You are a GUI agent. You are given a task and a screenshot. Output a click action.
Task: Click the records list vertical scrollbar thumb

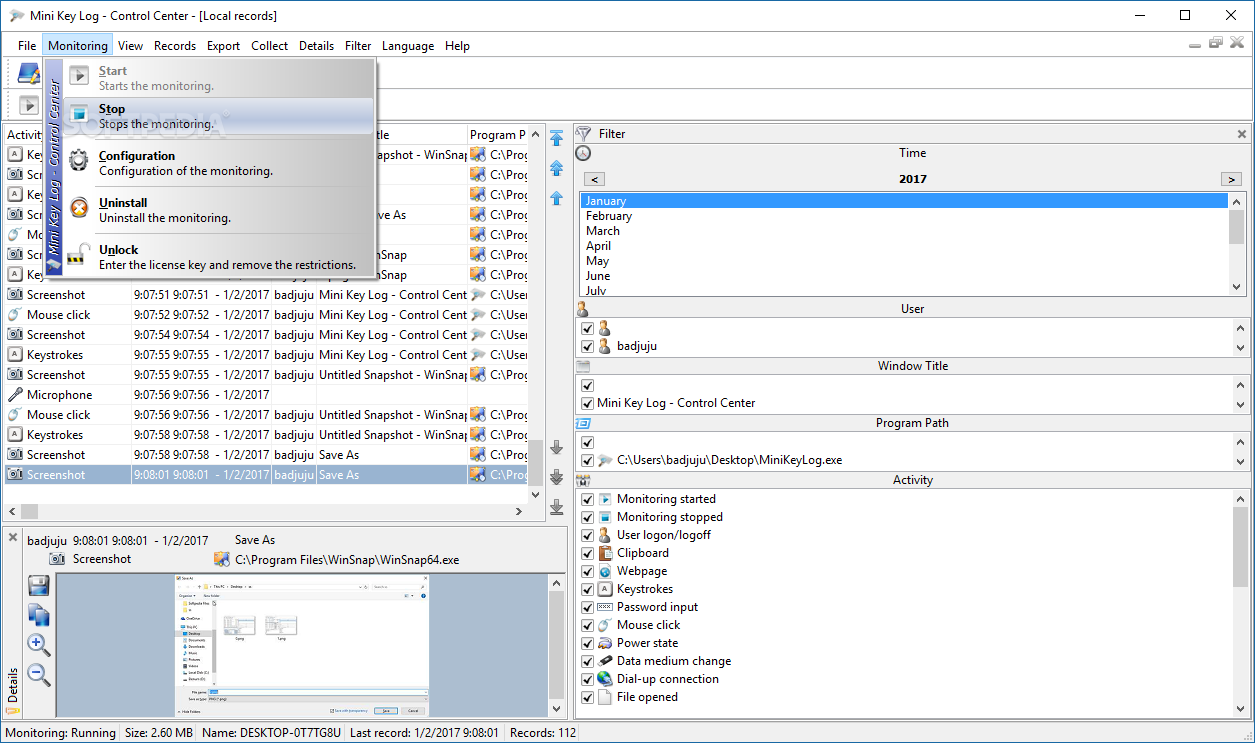click(536, 462)
